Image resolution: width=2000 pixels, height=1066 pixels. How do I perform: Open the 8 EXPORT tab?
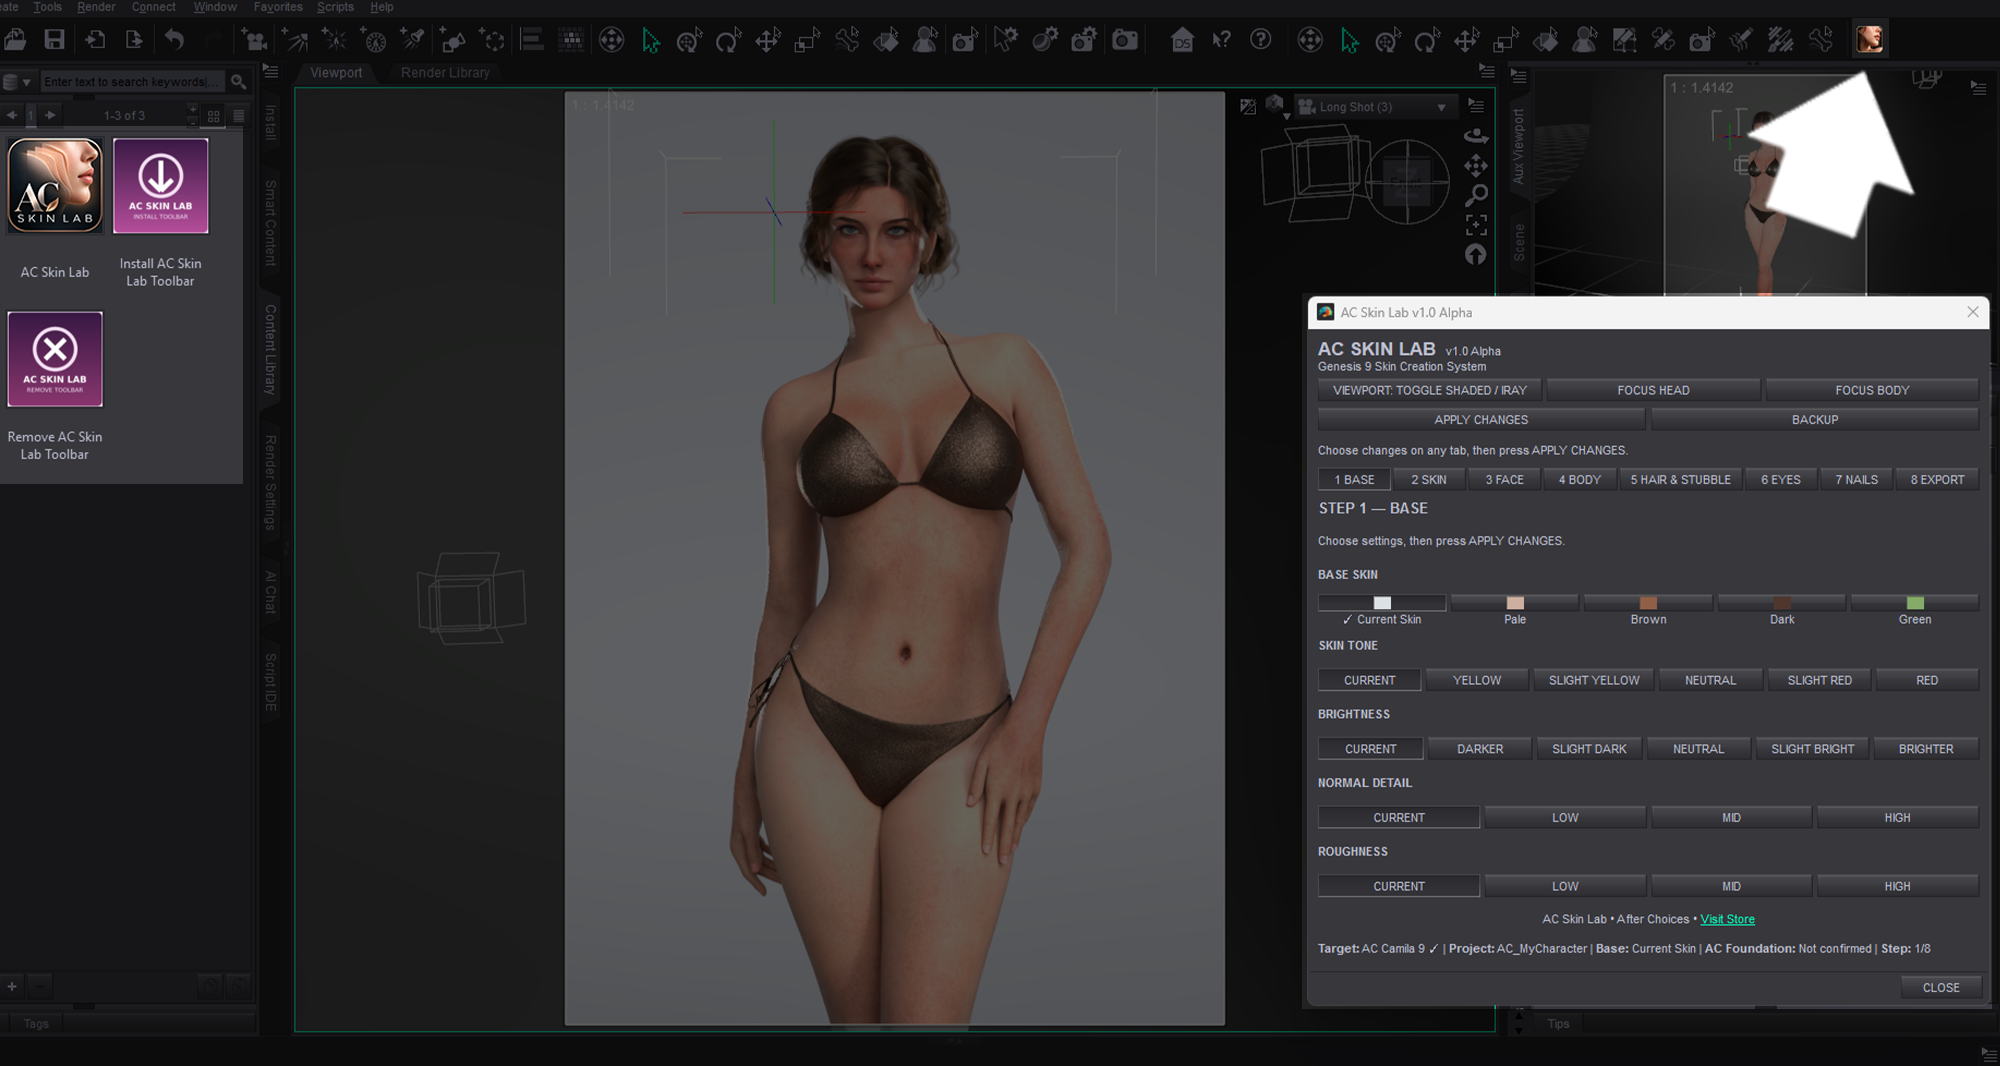[x=1937, y=480]
